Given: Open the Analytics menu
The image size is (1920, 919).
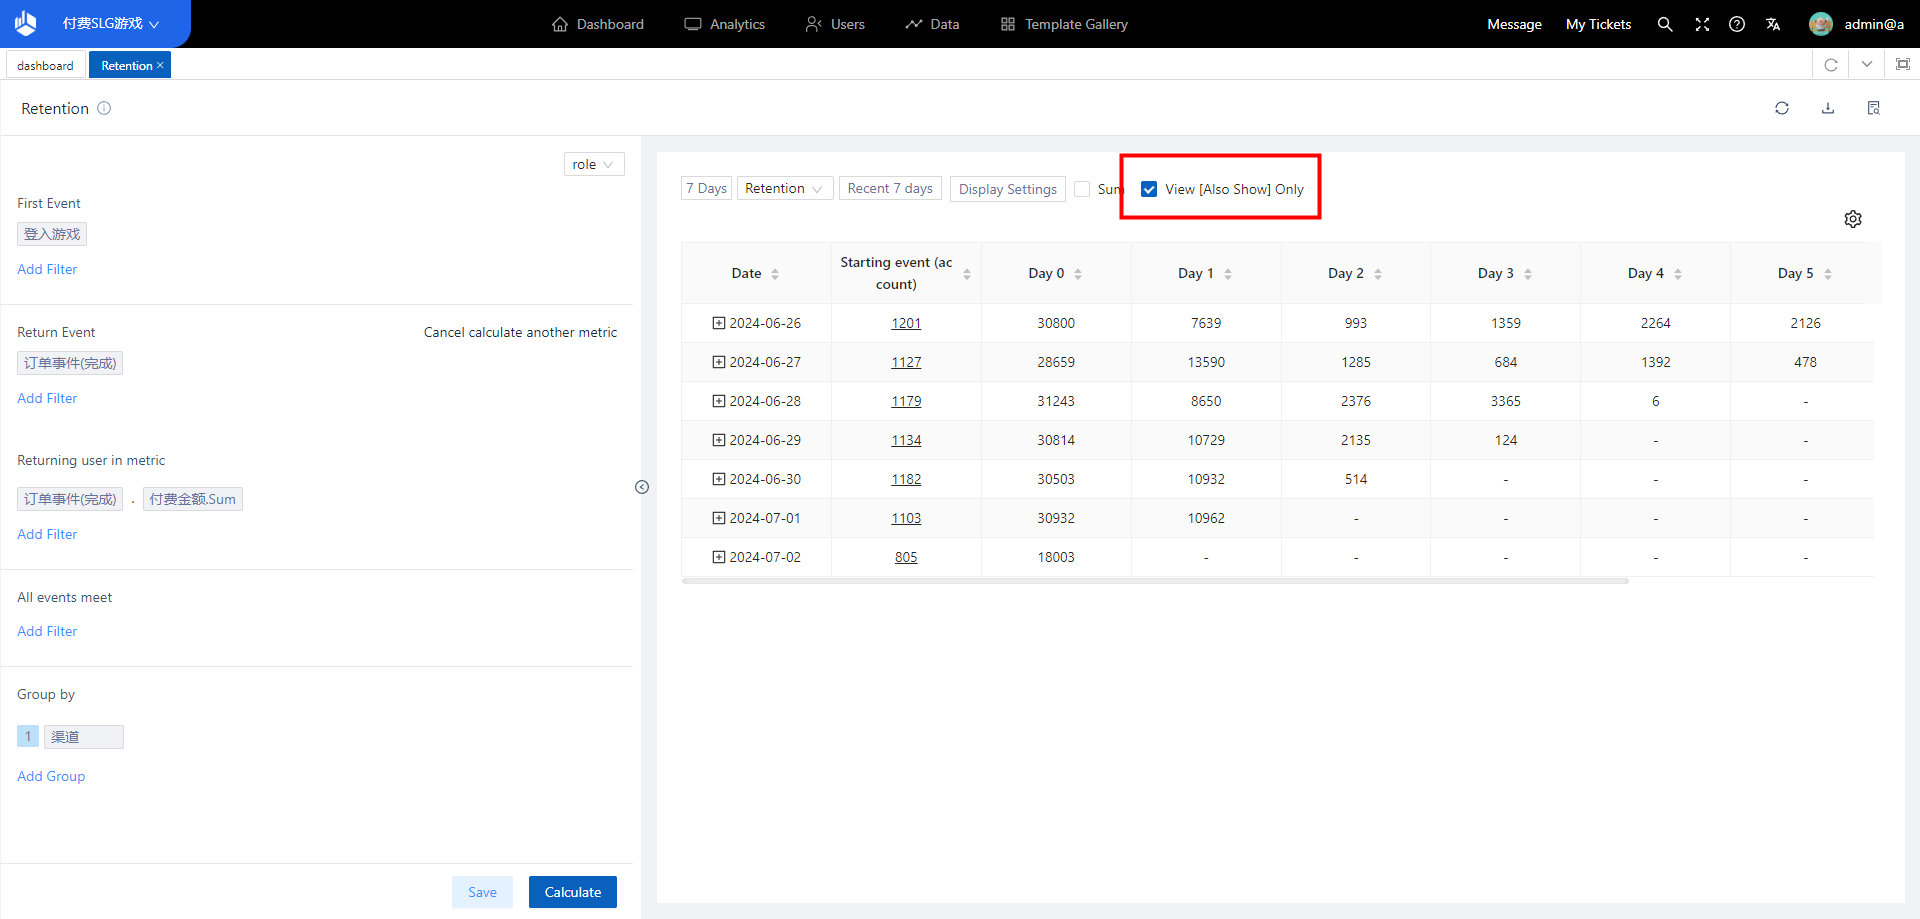Looking at the screenshot, I should pyautogui.click(x=725, y=24).
